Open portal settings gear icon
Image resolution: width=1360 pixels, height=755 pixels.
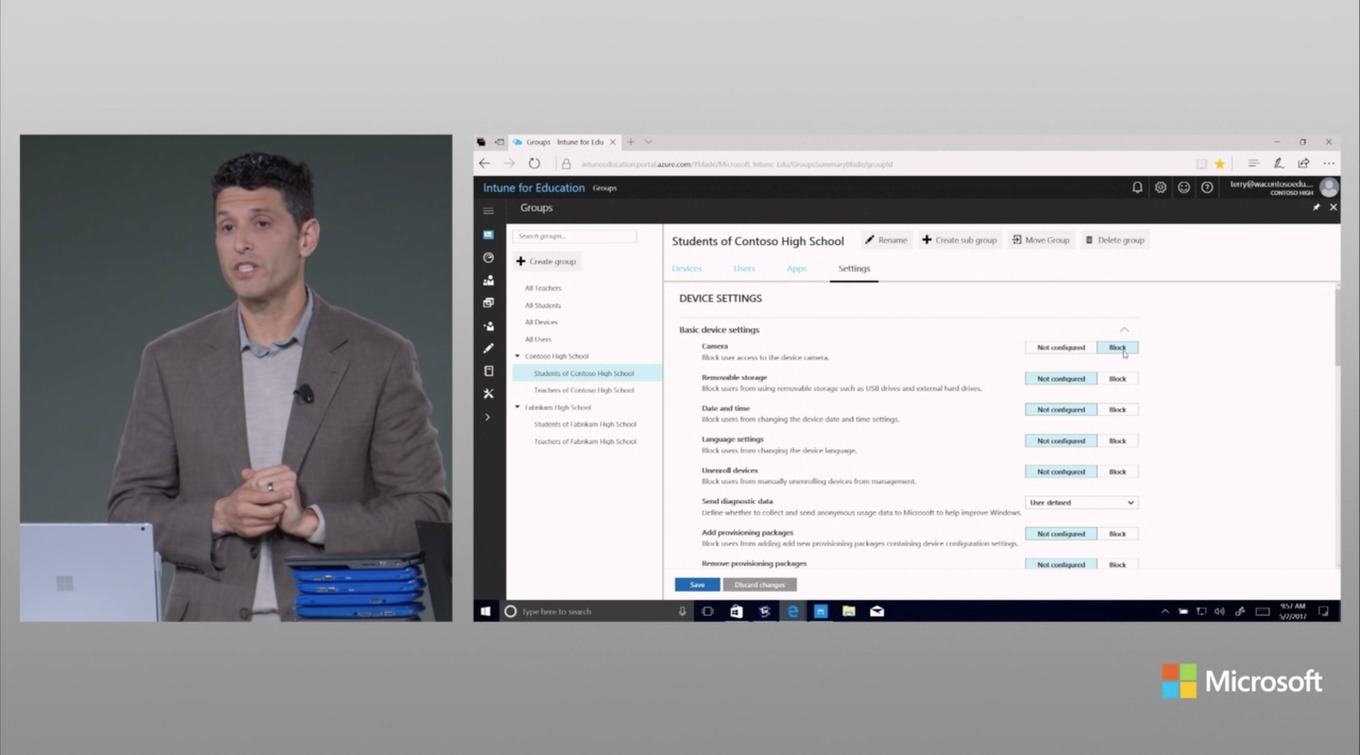tap(1160, 187)
